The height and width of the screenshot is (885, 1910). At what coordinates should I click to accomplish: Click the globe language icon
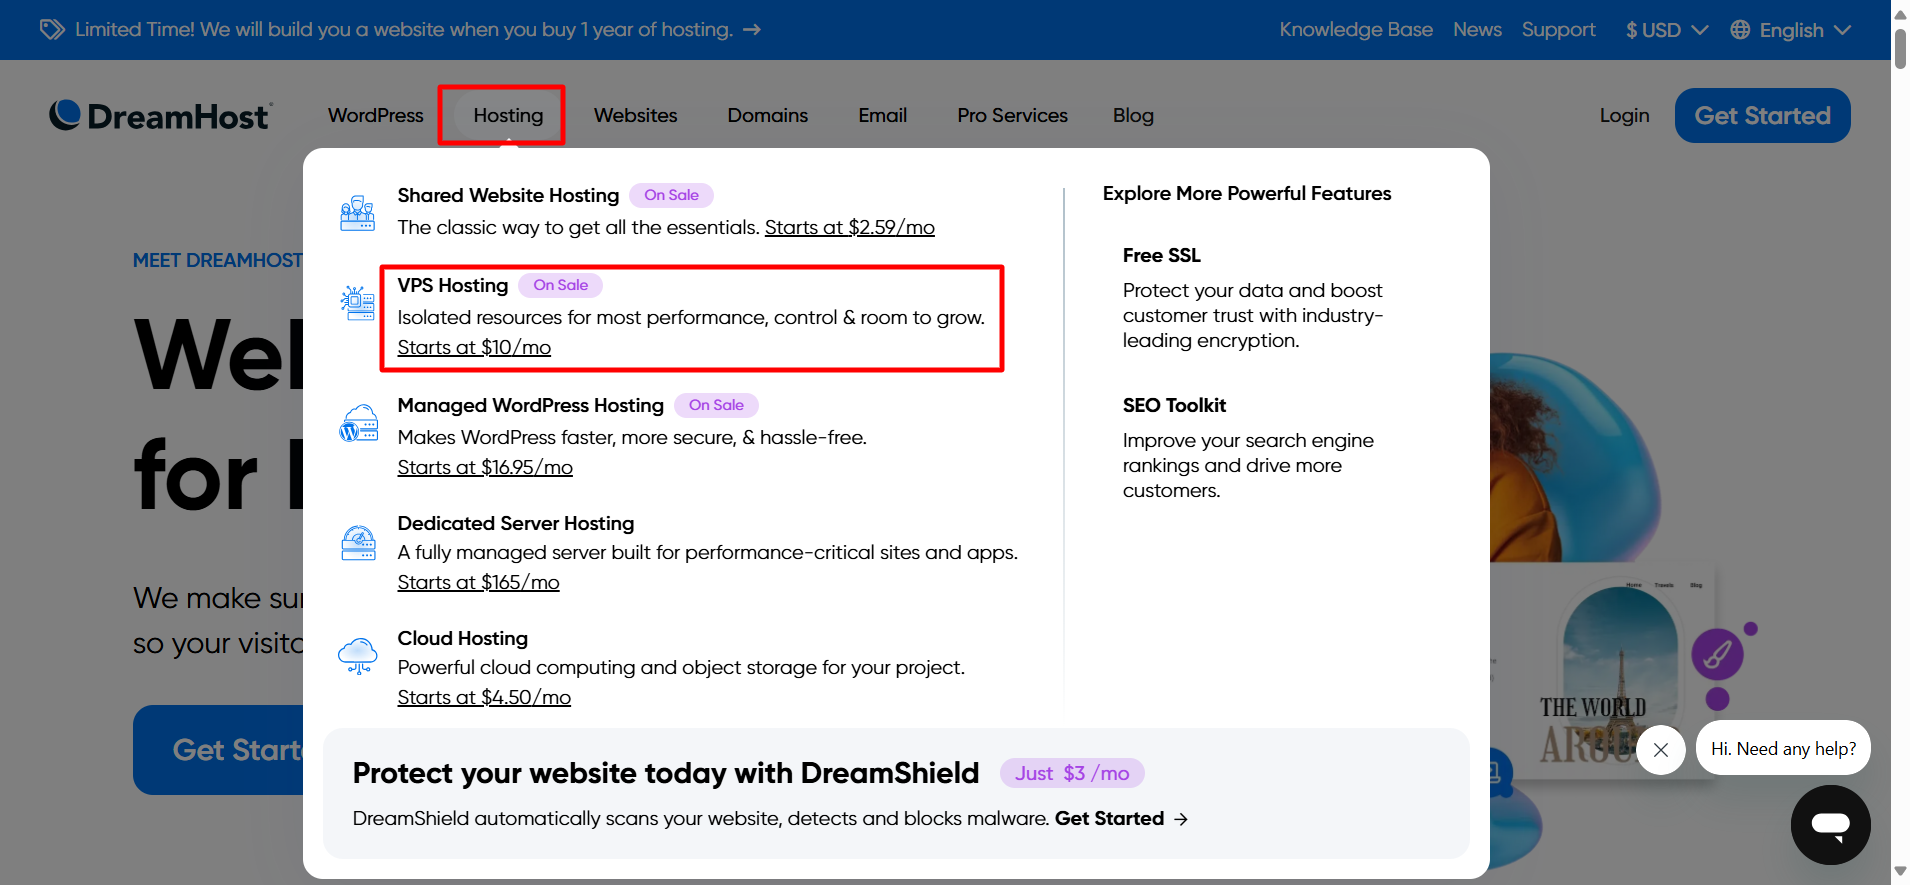[x=1740, y=30]
